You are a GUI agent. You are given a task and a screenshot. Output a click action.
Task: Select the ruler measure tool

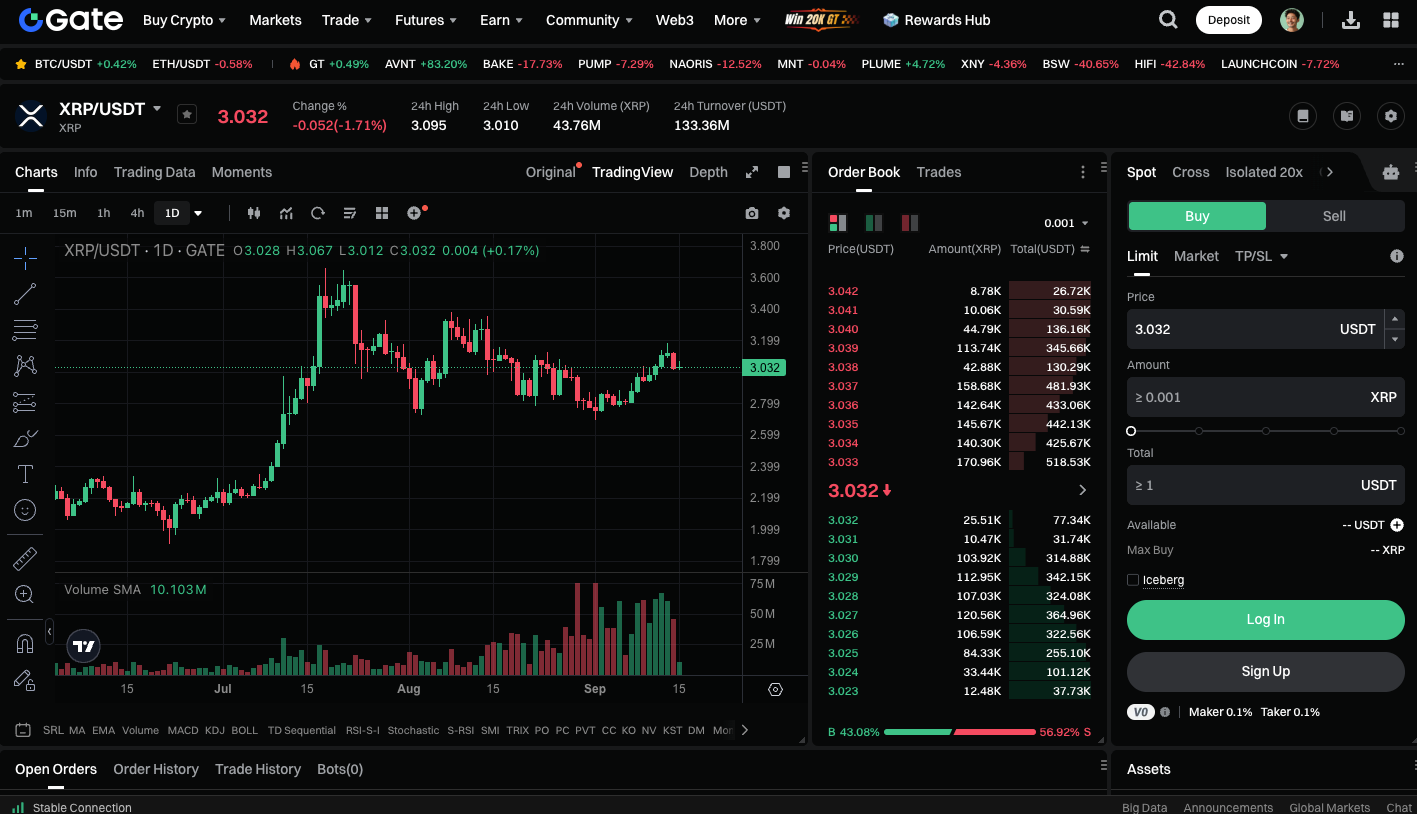click(x=25, y=558)
